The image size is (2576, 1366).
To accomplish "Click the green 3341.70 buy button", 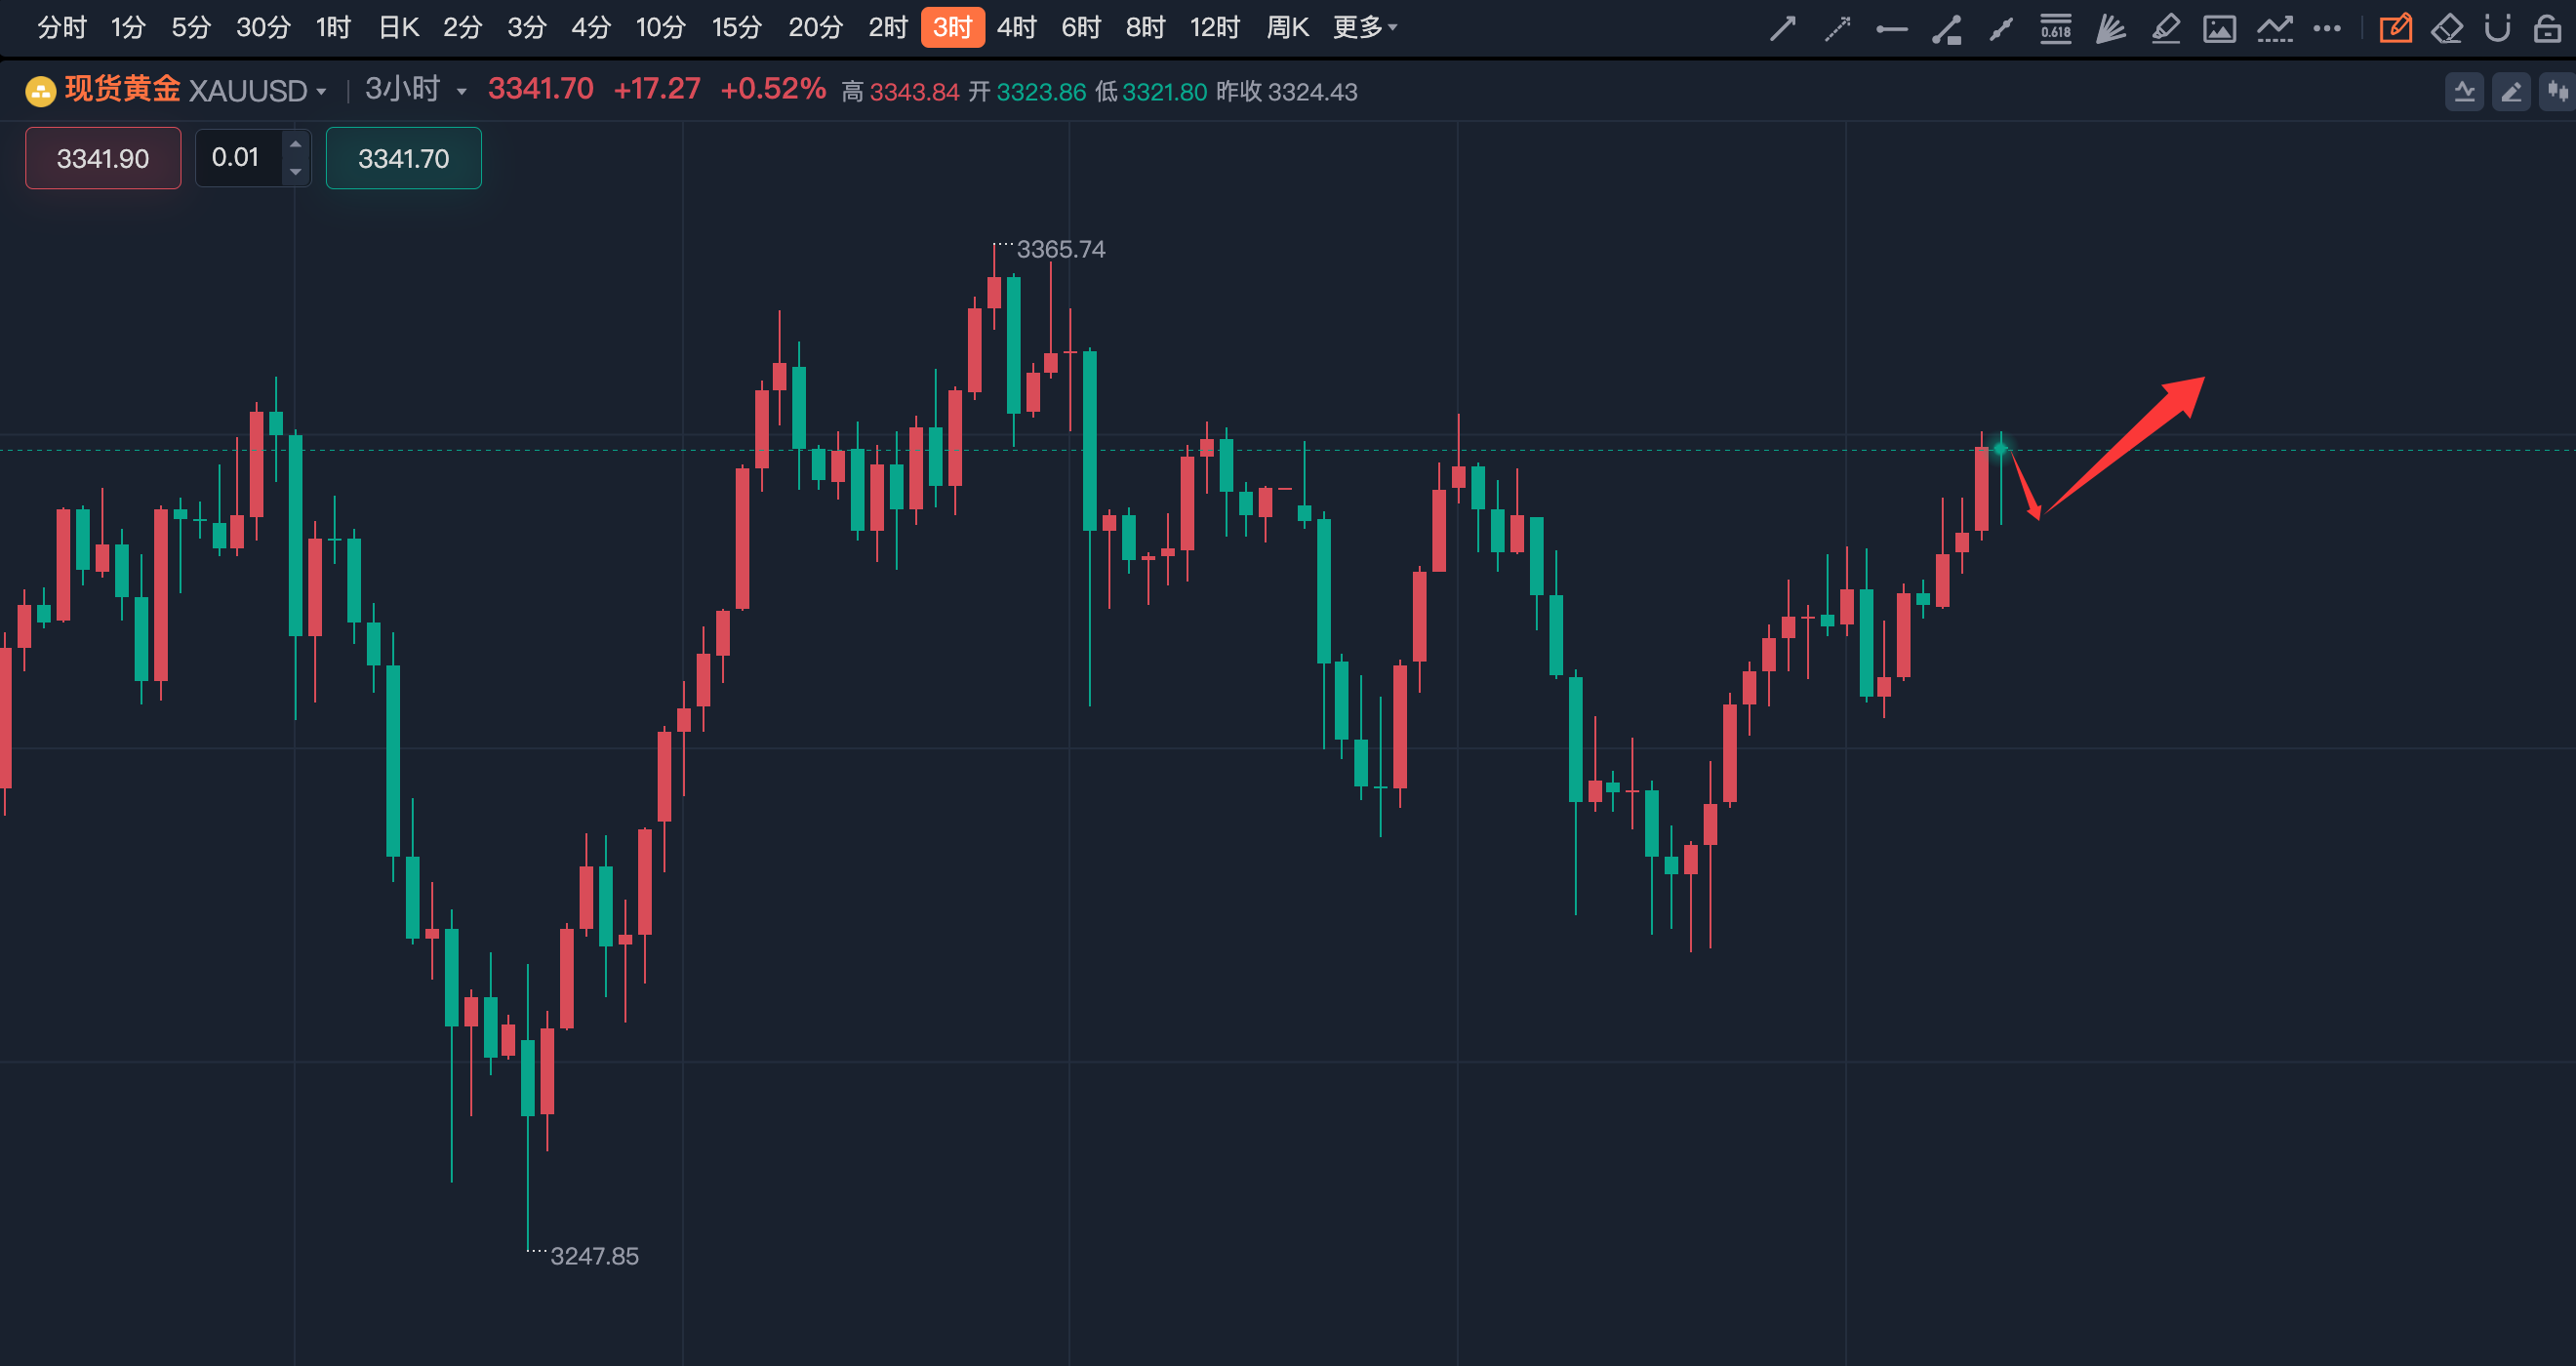I will point(403,158).
